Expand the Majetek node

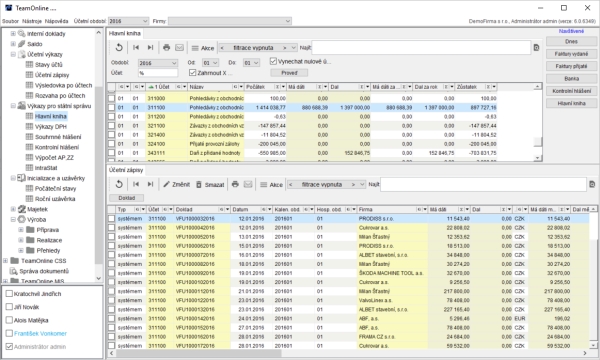13,209
